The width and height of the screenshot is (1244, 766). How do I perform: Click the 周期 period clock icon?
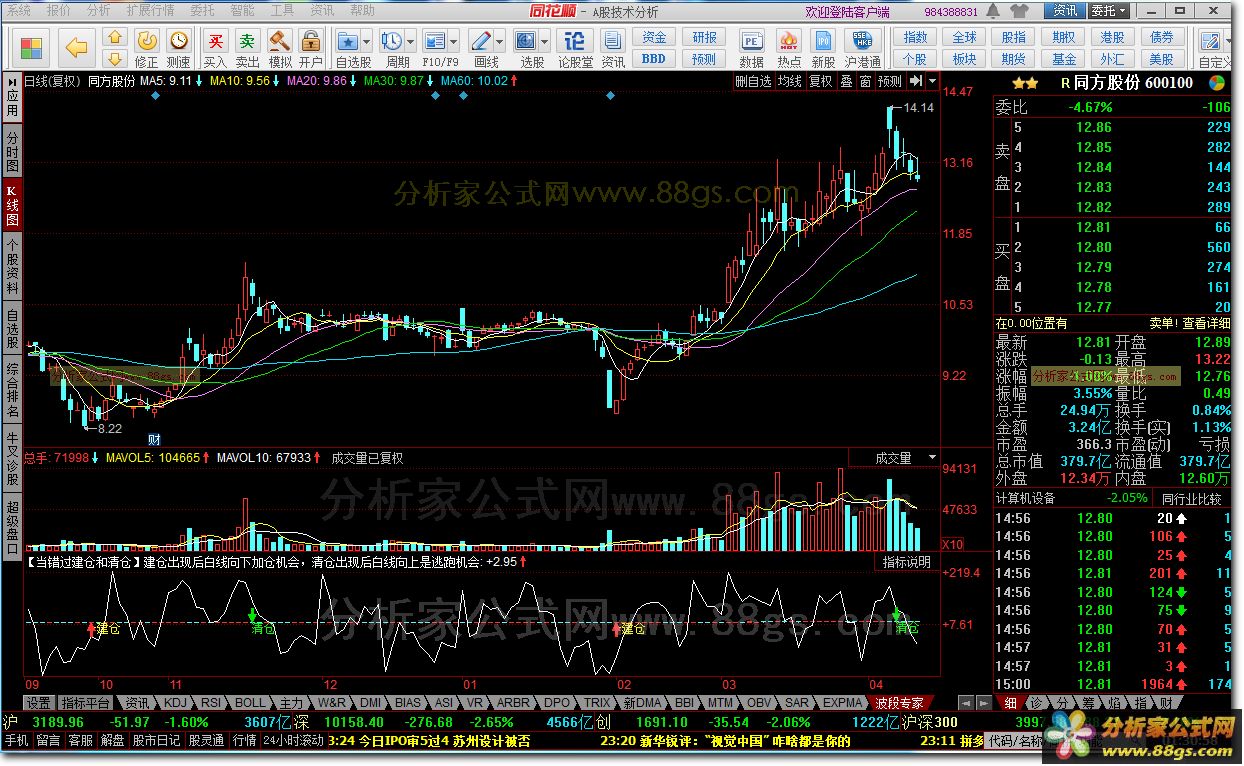point(391,41)
